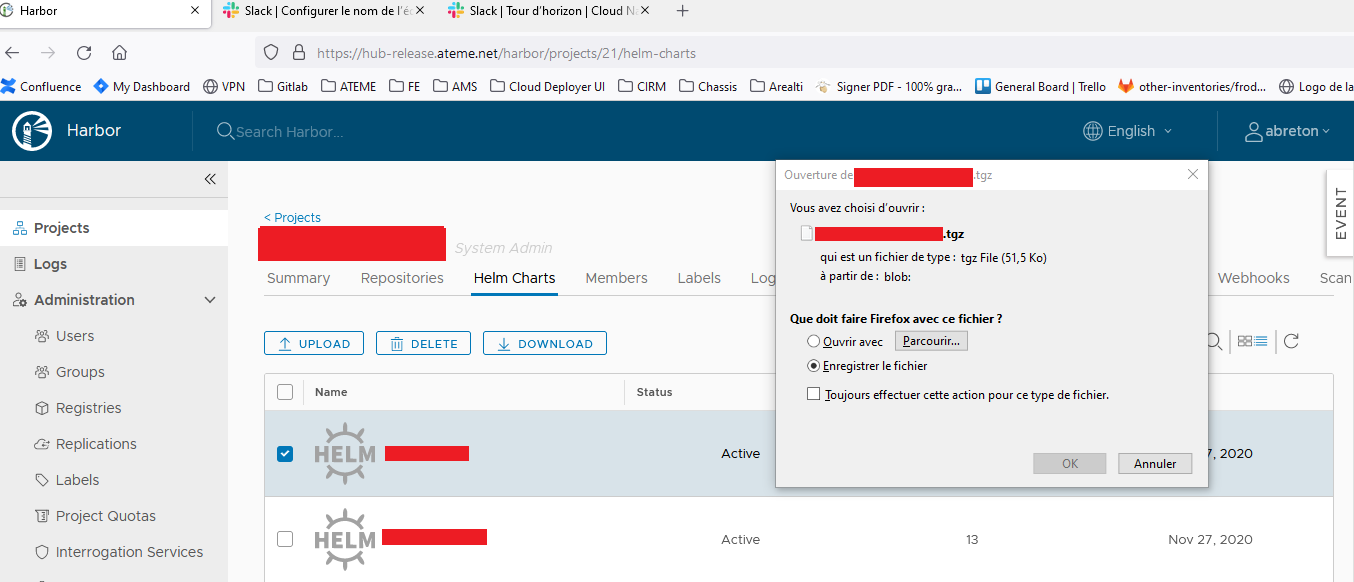Click the user avatar icon for abreton
Image resolution: width=1354 pixels, height=582 pixels.
(x=1254, y=131)
